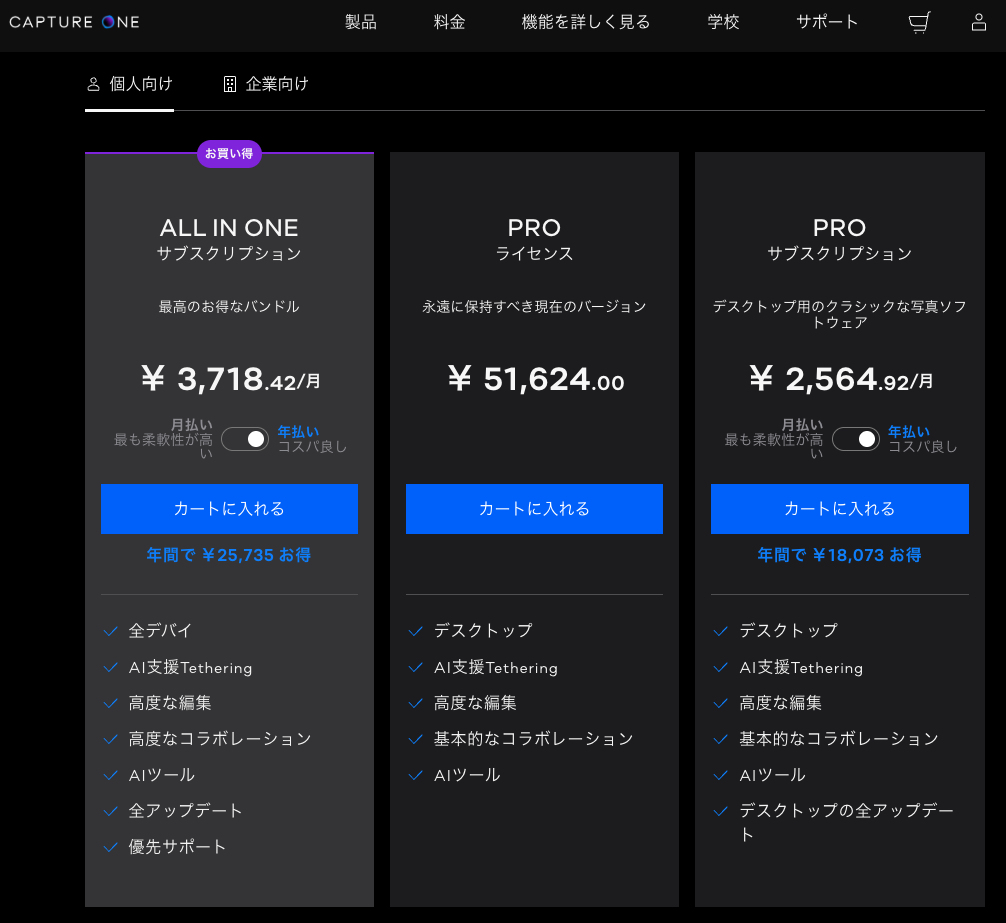Expand the 学校 menu

pyautogui.click(x=723, y=22)
